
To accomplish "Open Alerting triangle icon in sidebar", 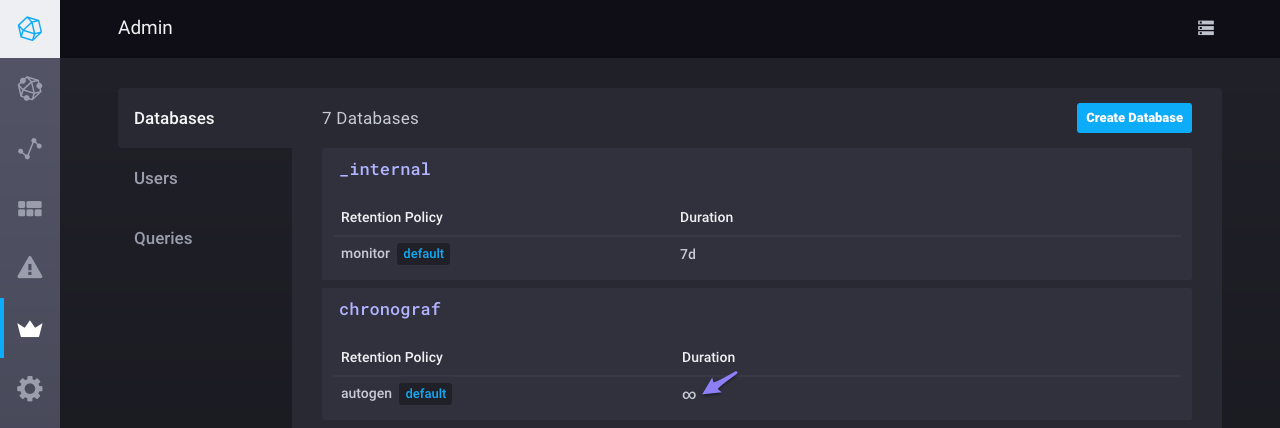I will (x=30, y=268).
